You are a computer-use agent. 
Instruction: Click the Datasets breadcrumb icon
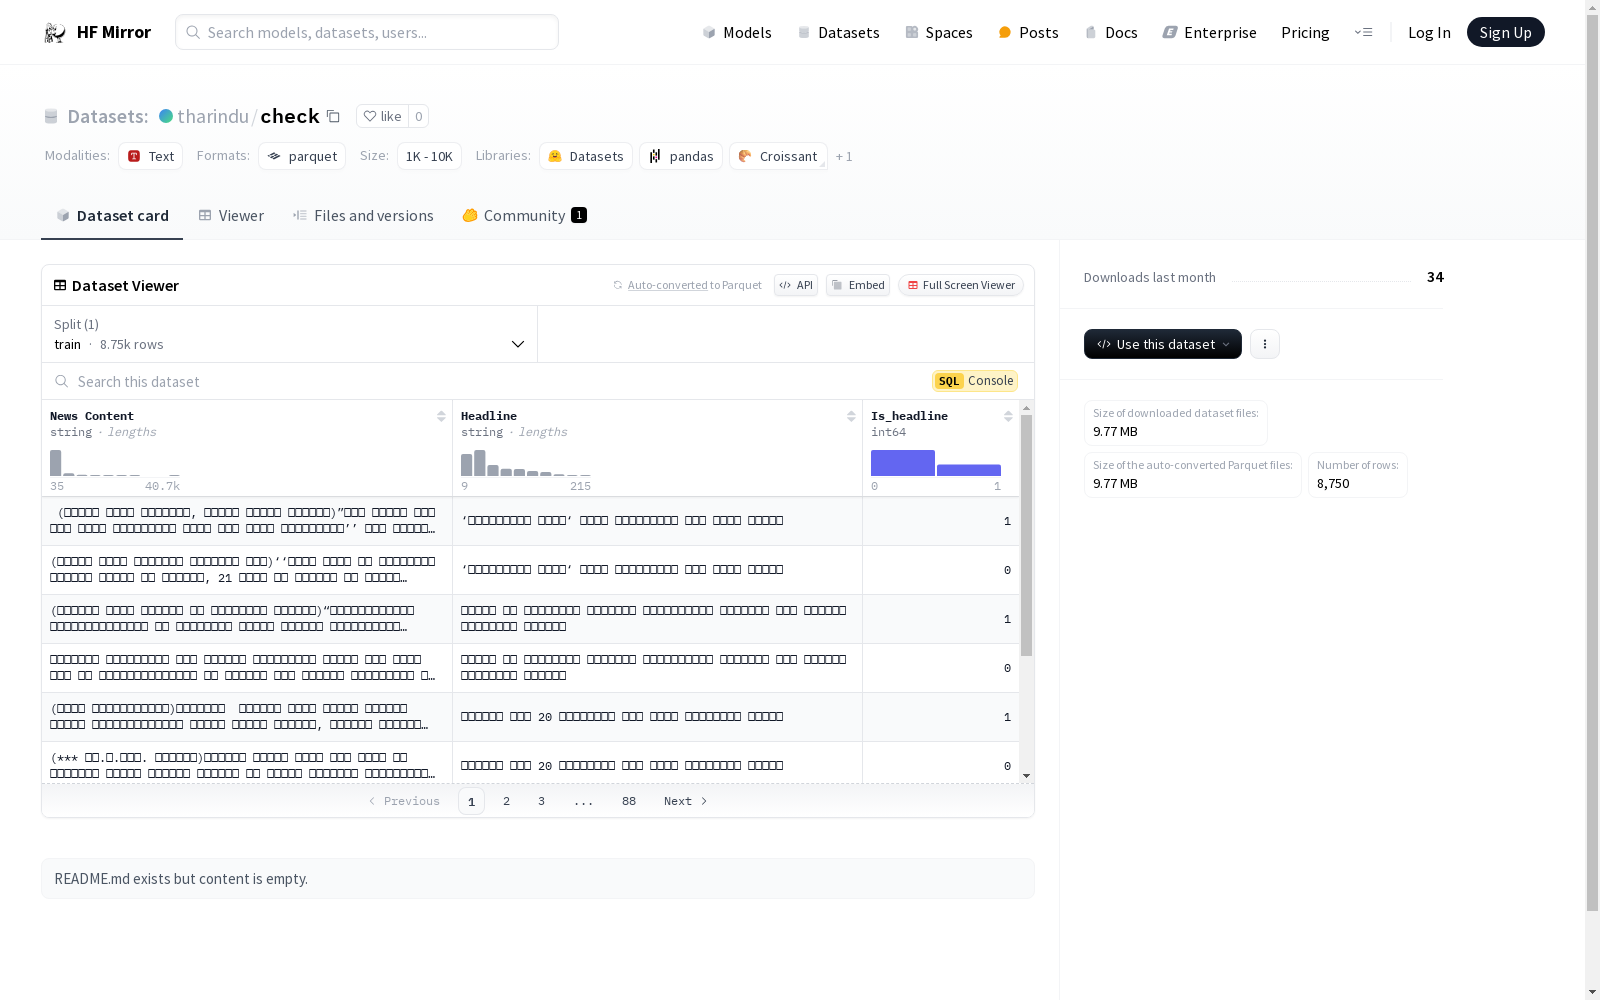coord(51,116)
